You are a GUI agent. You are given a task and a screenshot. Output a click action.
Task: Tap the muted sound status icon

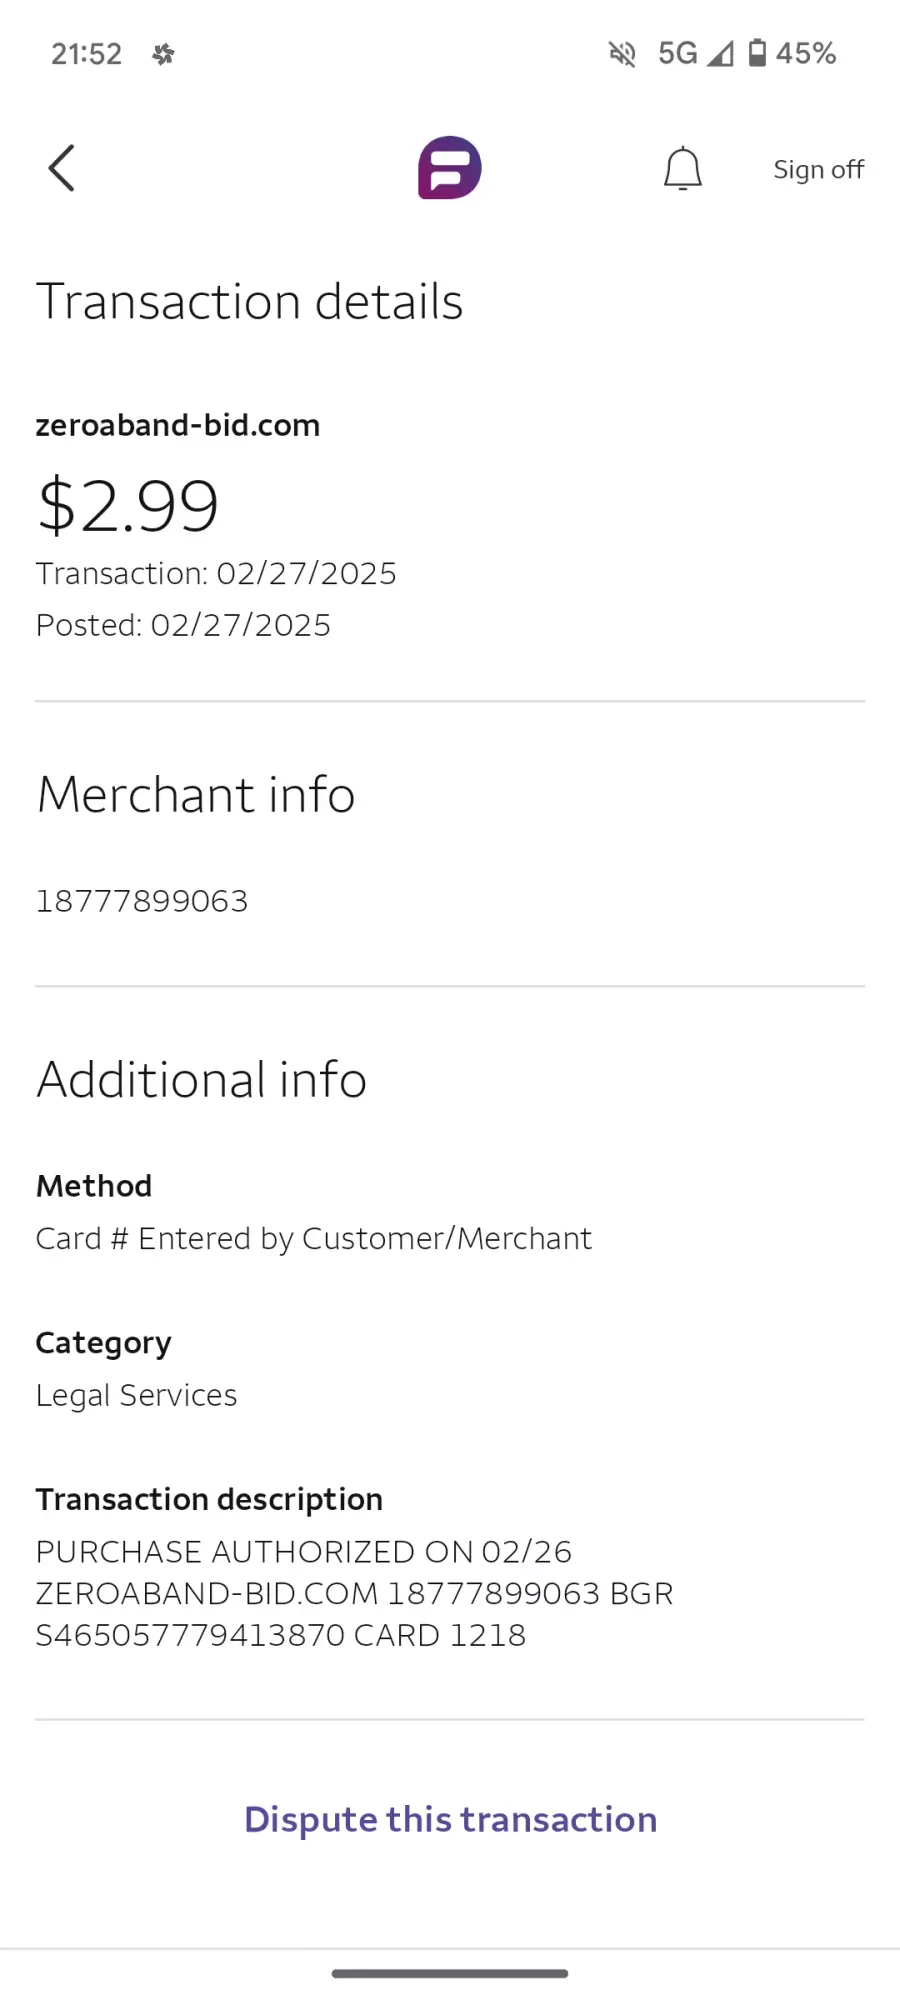tap(622, 53)
